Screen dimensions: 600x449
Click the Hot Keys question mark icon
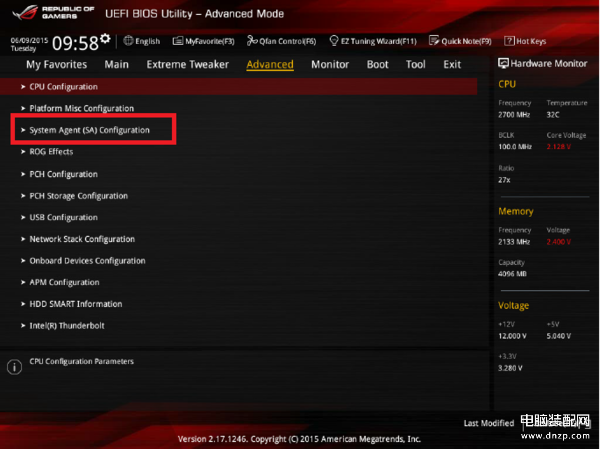click(x=509, y=41)
